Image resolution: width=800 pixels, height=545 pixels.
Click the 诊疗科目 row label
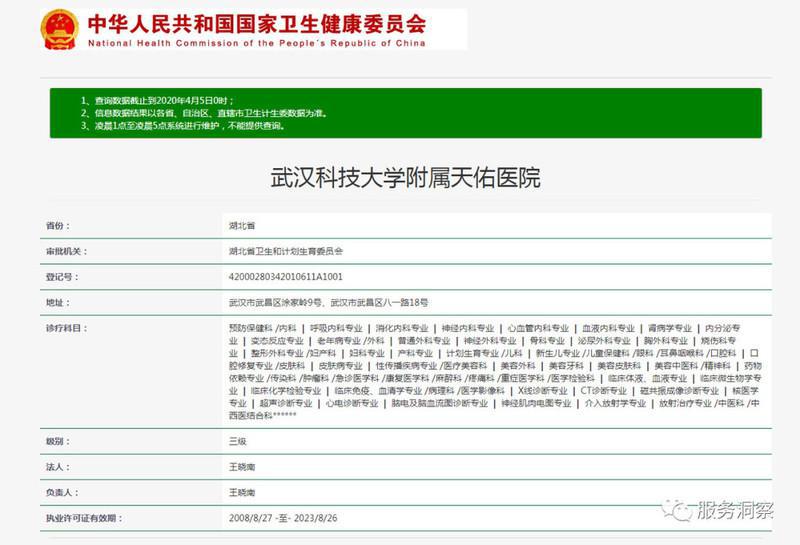coord(66,327)
